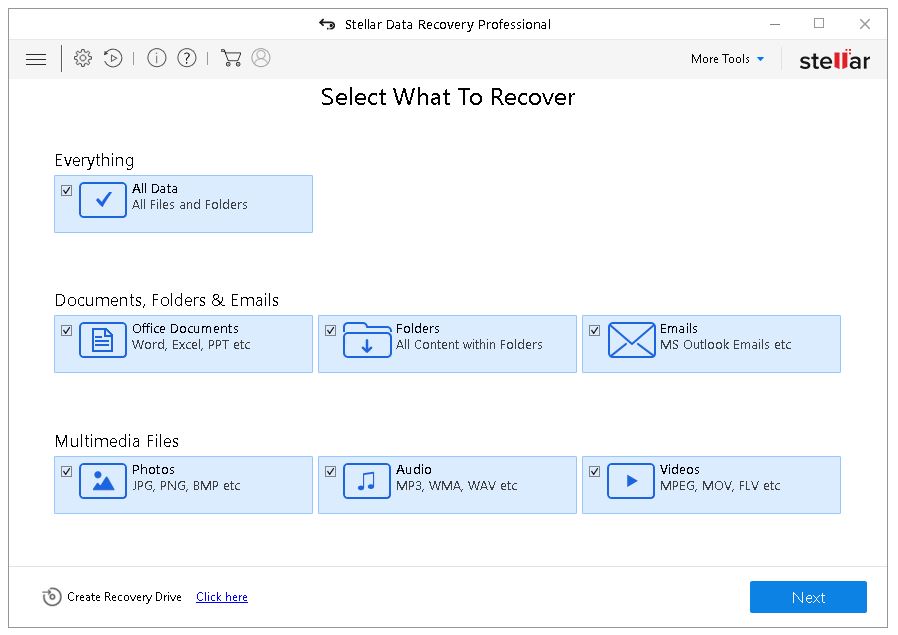898x635 pixels.
Task: Open the user account icon
Action: (x=261, y=58)
